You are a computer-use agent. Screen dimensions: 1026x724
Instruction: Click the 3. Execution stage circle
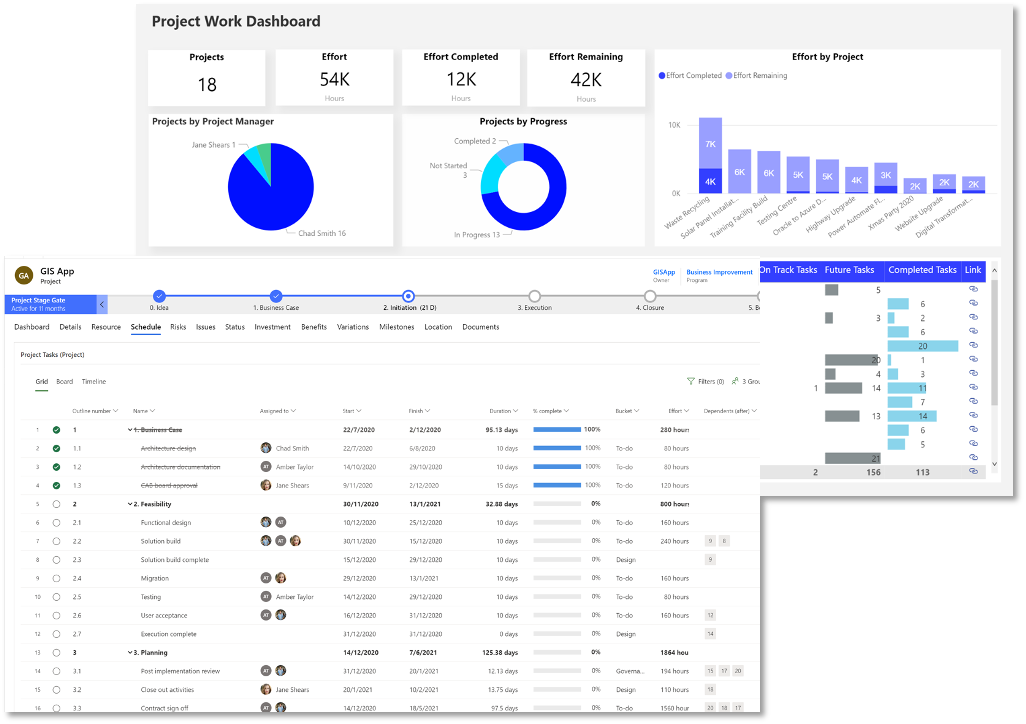[x=535, y=296]
